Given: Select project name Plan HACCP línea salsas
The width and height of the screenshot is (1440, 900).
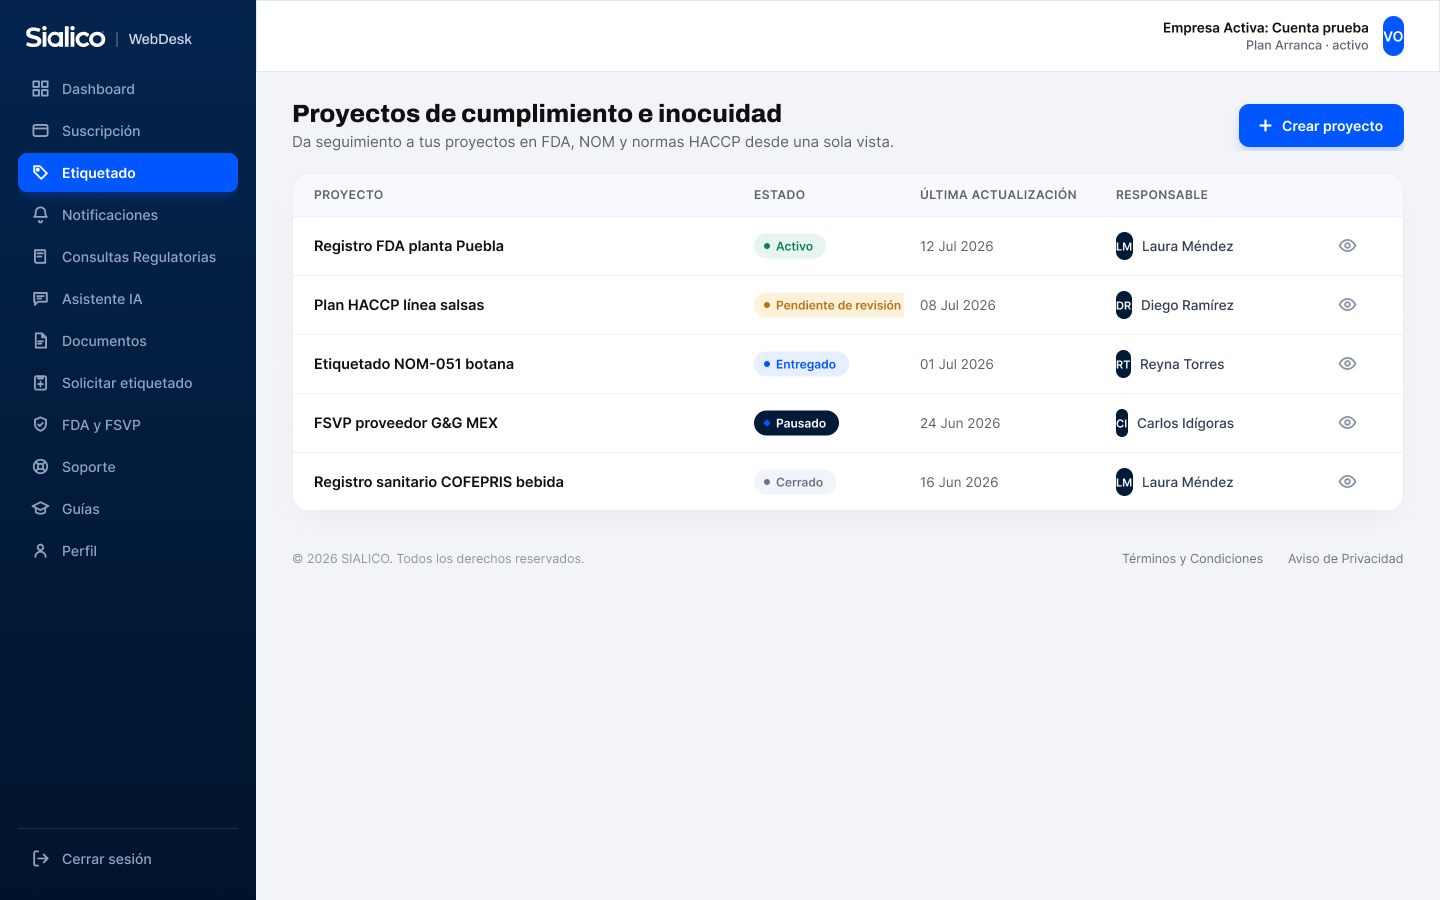Looking at the screenshot, I should (399, 305).
